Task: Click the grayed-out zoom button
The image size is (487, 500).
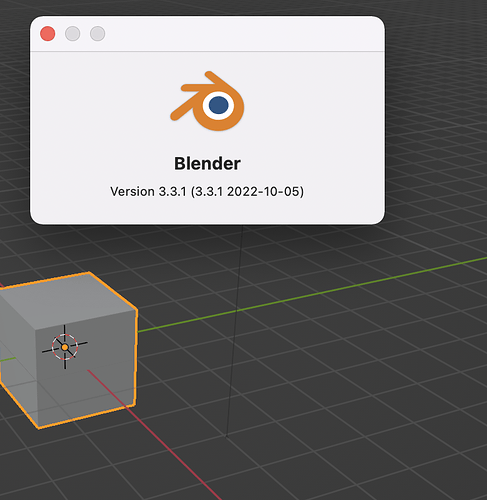Action: [x=98, y=34]
